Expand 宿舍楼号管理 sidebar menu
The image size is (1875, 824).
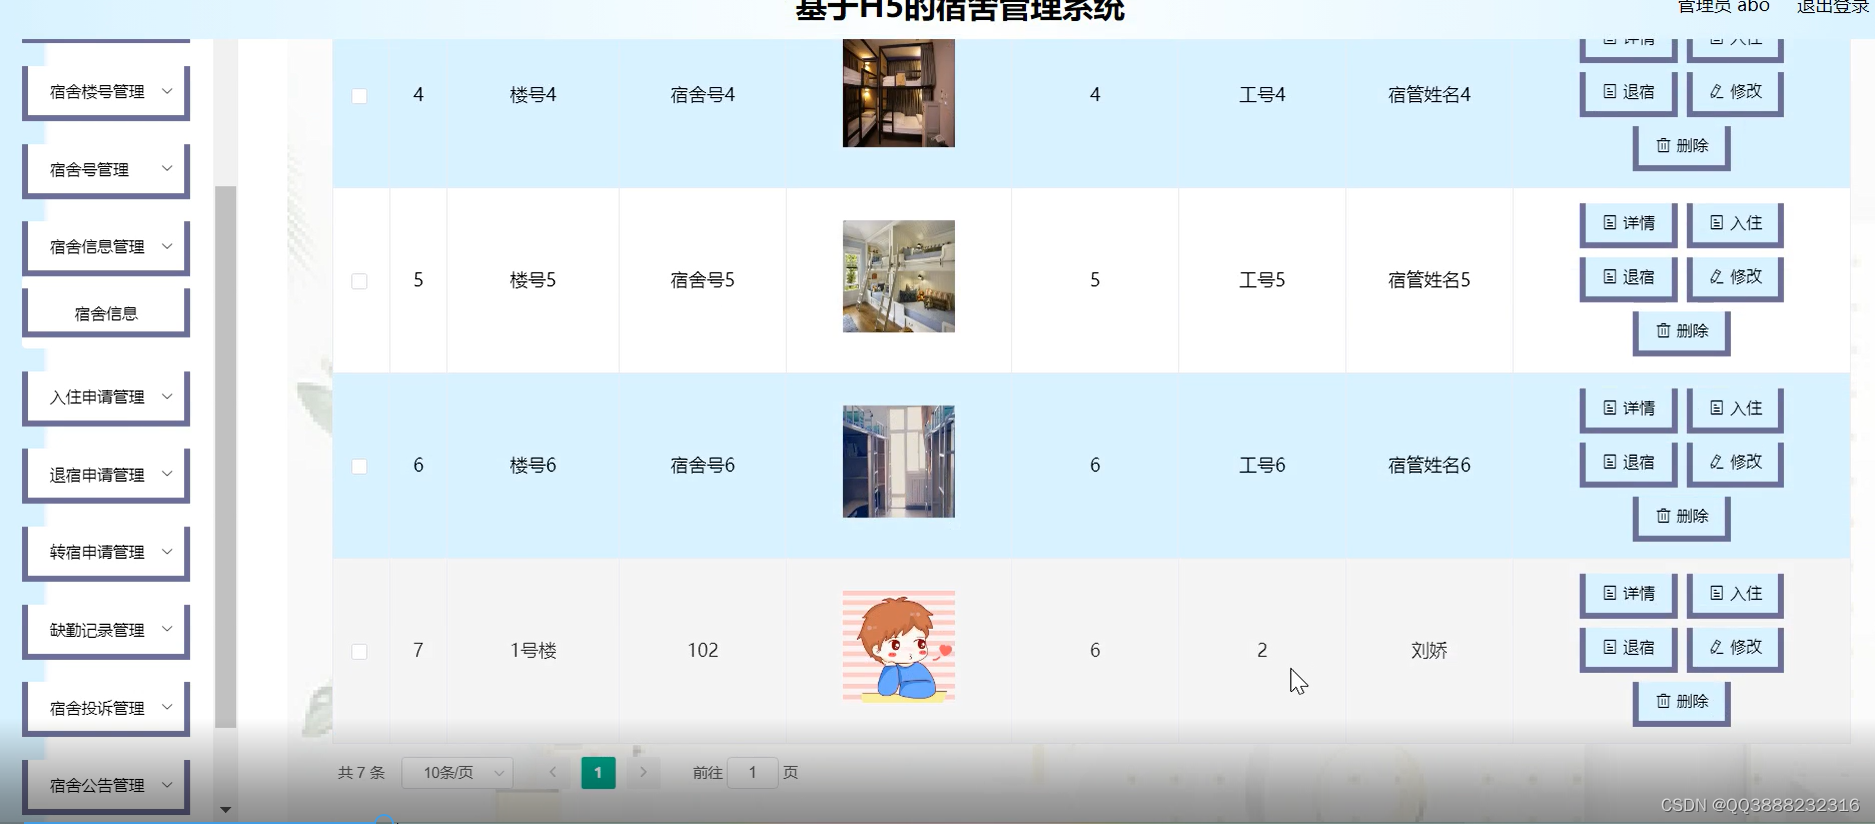tap(107, 91)
